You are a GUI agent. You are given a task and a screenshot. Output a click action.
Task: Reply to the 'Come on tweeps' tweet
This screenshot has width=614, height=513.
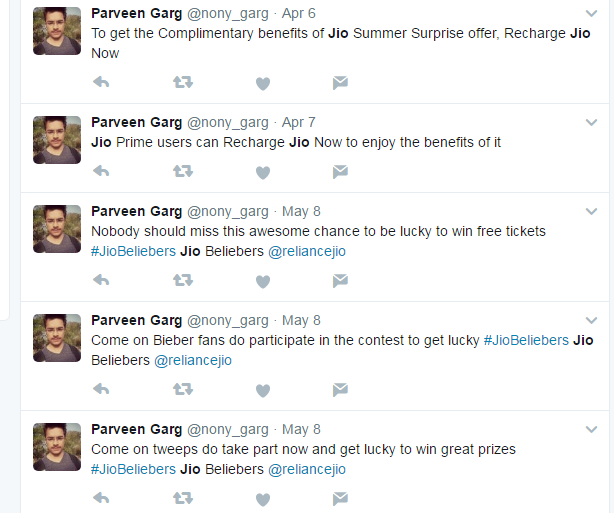tap(101, 498)
